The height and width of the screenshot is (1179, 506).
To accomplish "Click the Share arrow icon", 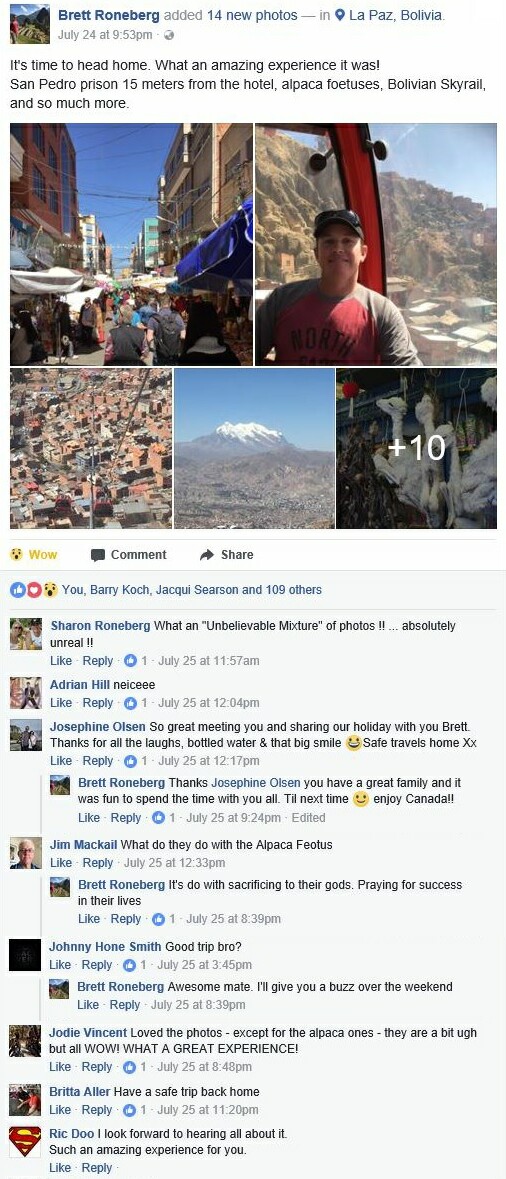I will click(x=207, y=555).
